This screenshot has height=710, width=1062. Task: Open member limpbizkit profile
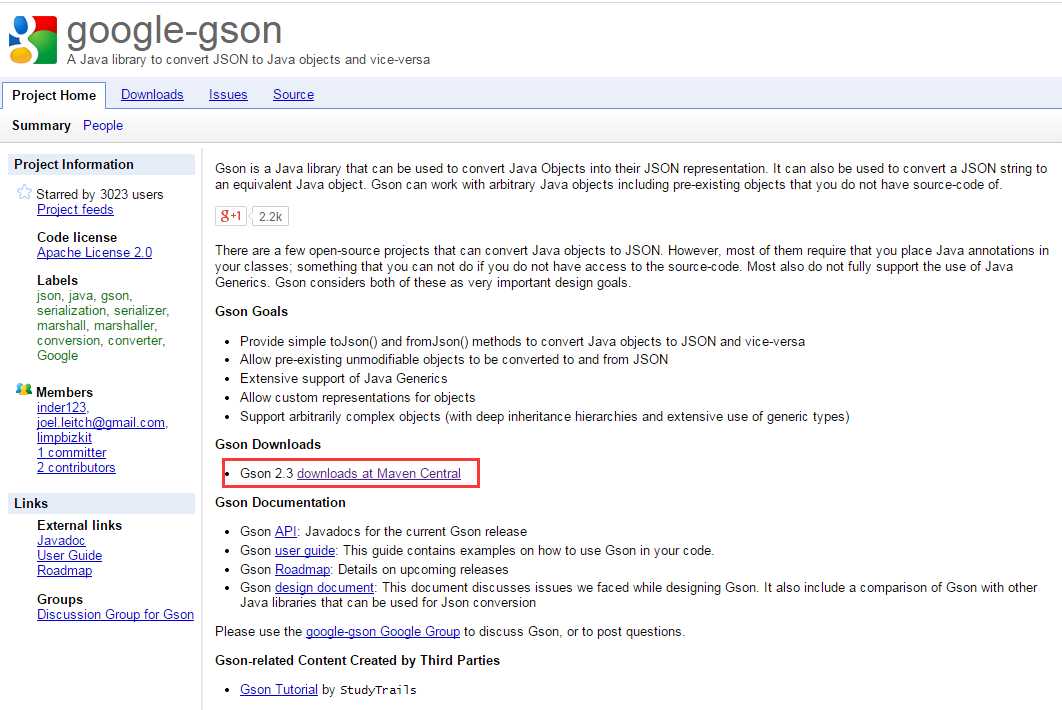click(x=64, y=437)
